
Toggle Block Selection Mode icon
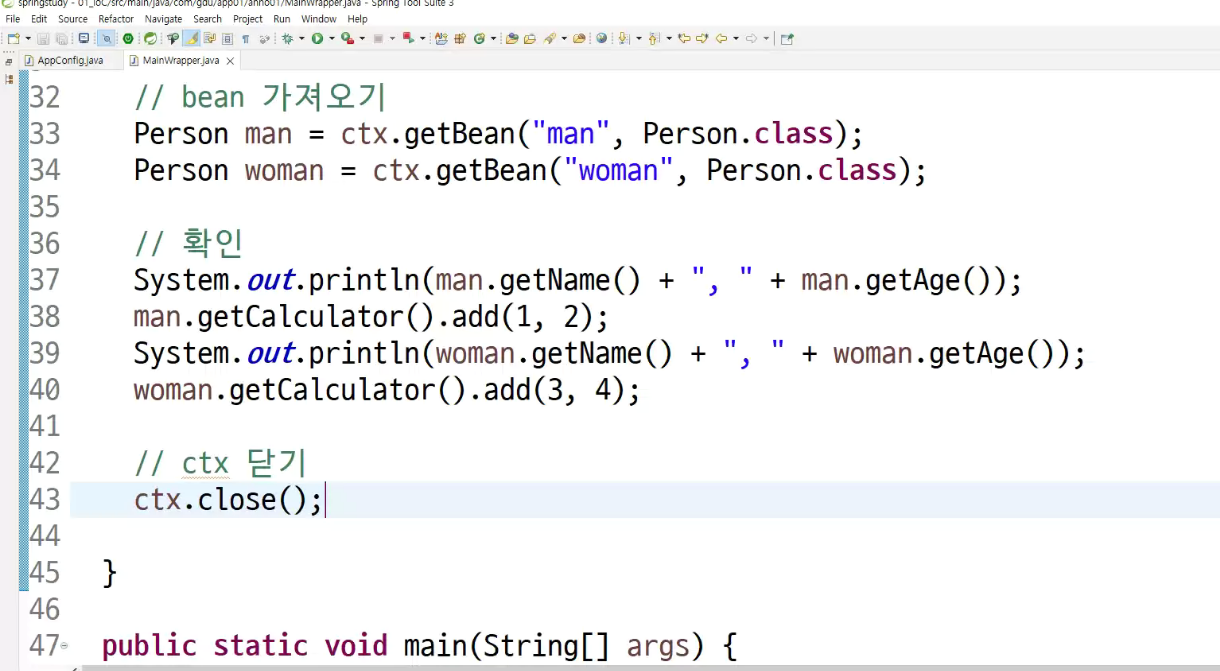pyautogui.click(x=227, y=39)
